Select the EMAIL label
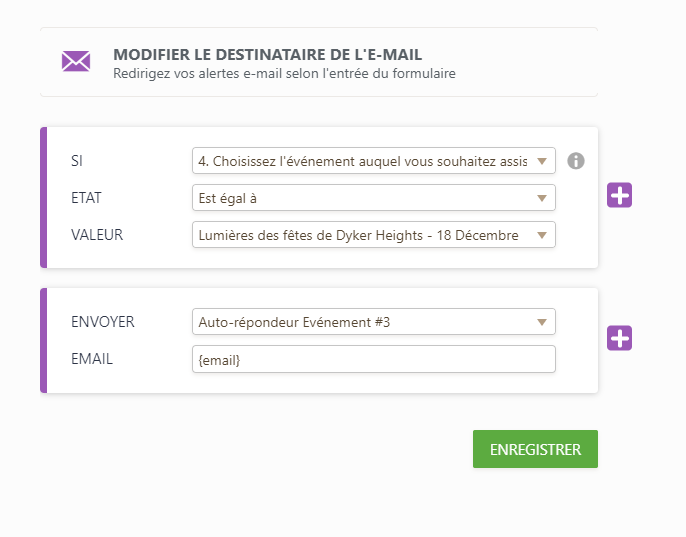This screenshot has width=686, height=537. pos(92,359)
